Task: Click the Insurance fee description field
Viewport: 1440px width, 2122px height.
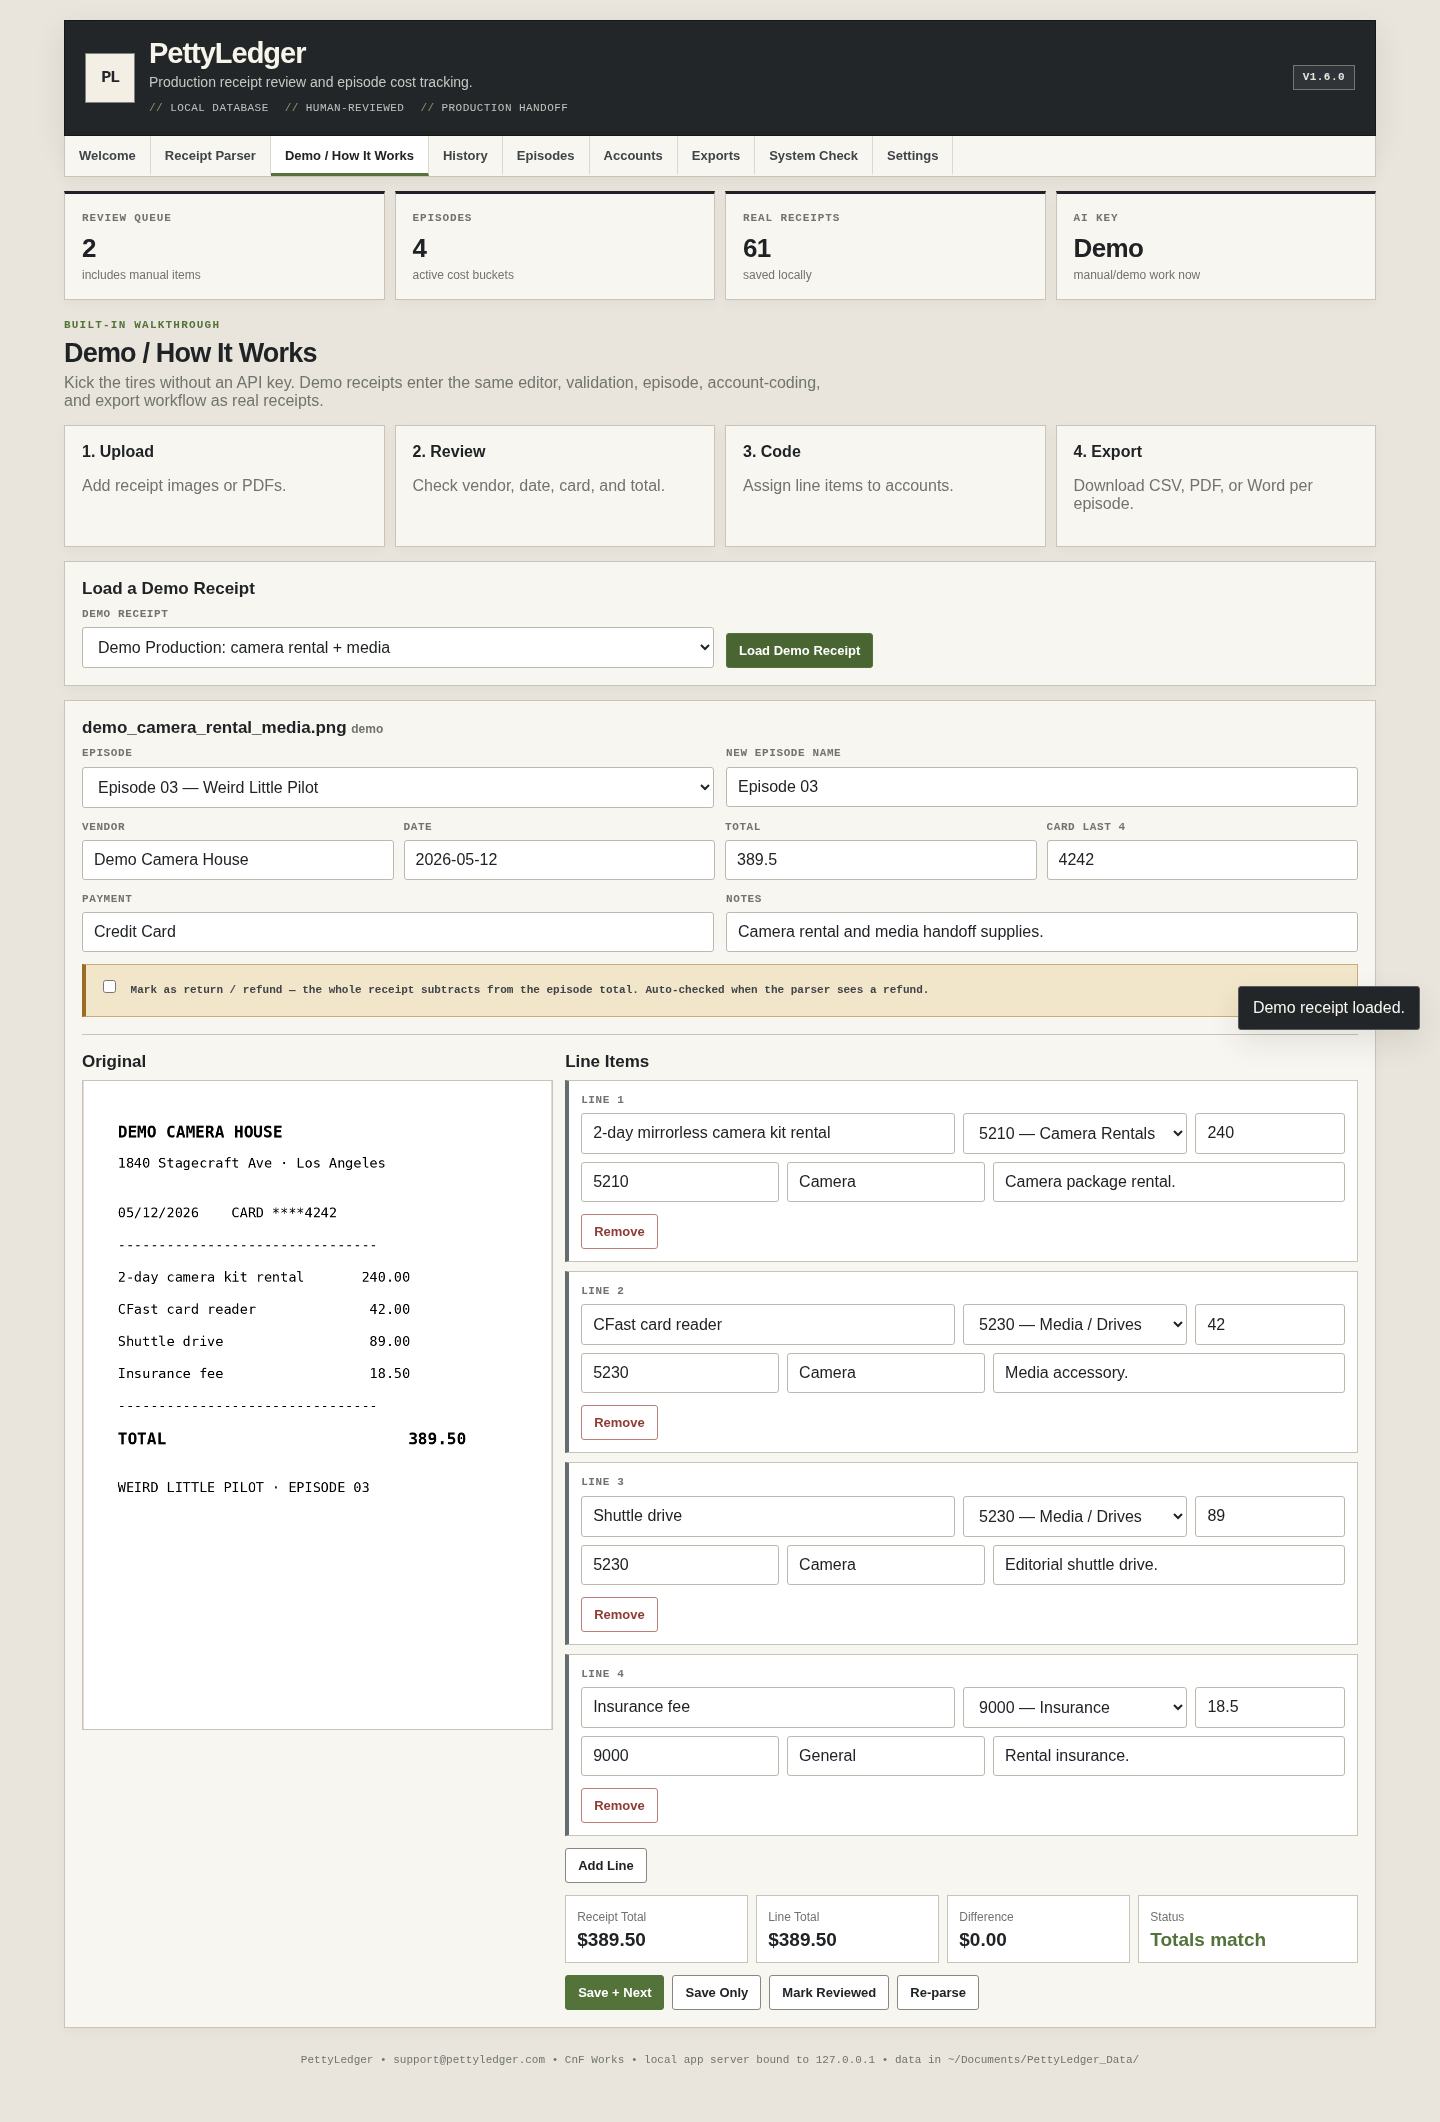Action: coord(768,1707)
